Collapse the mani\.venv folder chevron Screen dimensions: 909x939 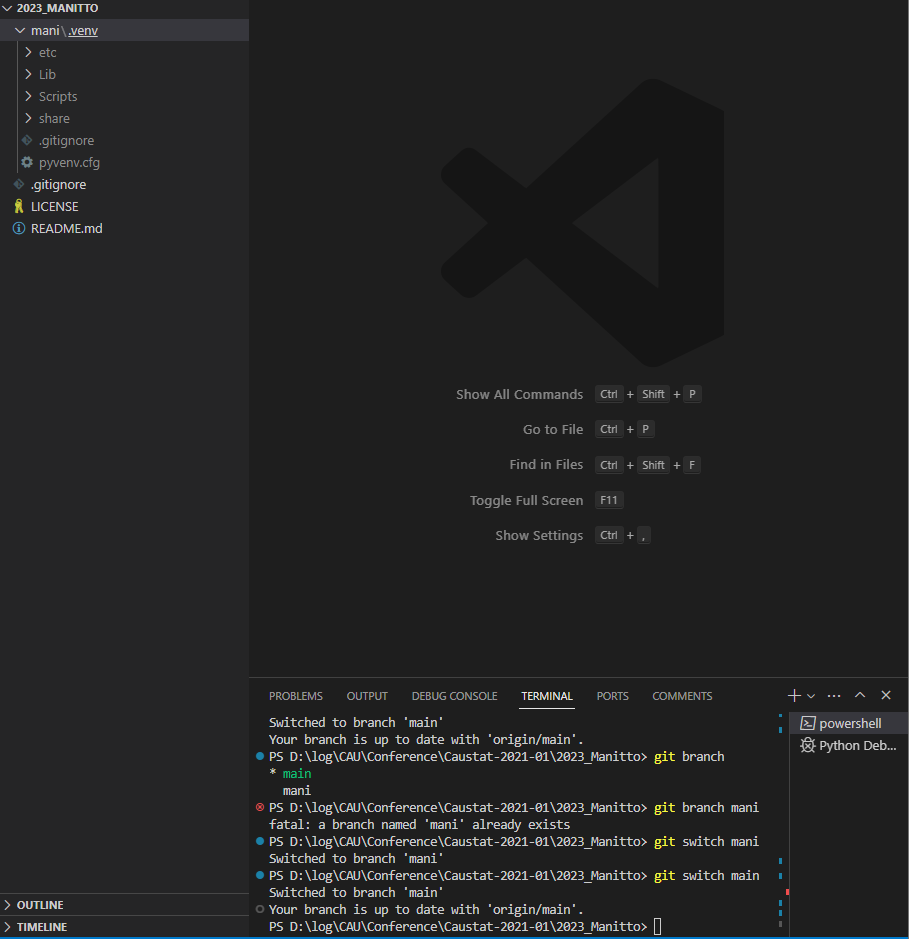(x=20, y=31)
